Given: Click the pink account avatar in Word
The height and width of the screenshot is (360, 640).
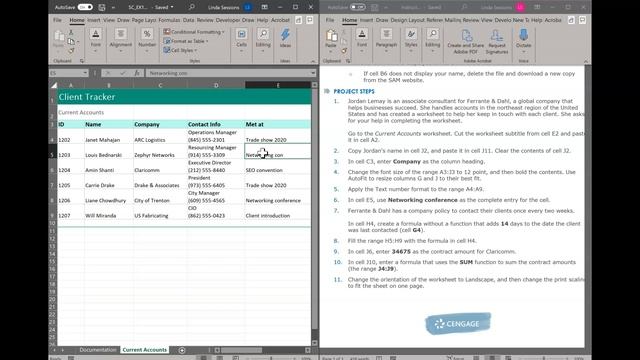Looking at the screenshot, I should [520, 7].
